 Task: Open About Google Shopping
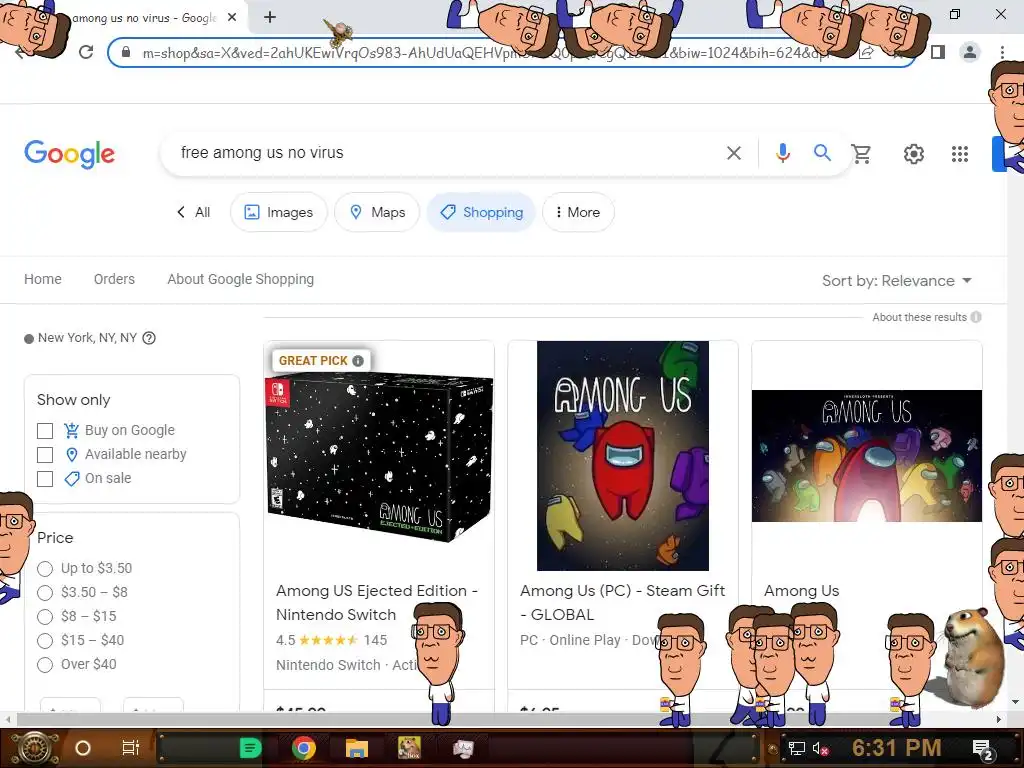point(240,280)
